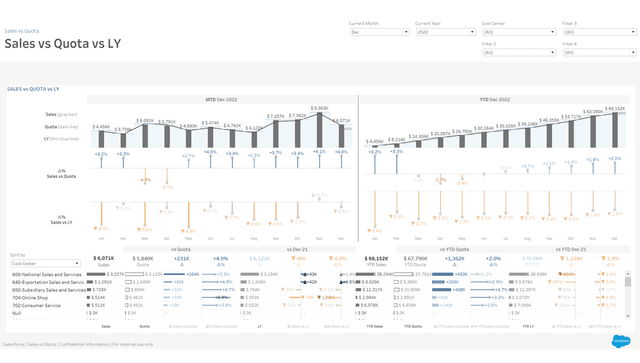Expand the Cost Center filter dropdown
Image resolution: width=640 pixels, height=363 pixels.
519,32
